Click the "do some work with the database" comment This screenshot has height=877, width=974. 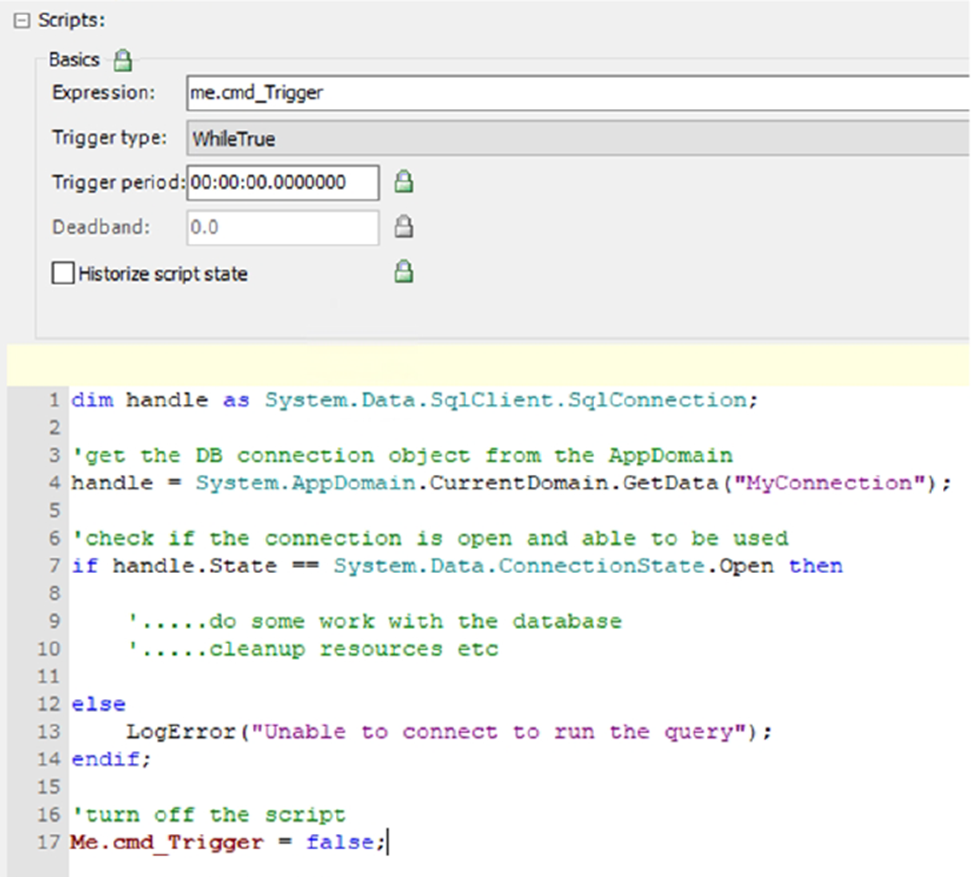[375, 621]
